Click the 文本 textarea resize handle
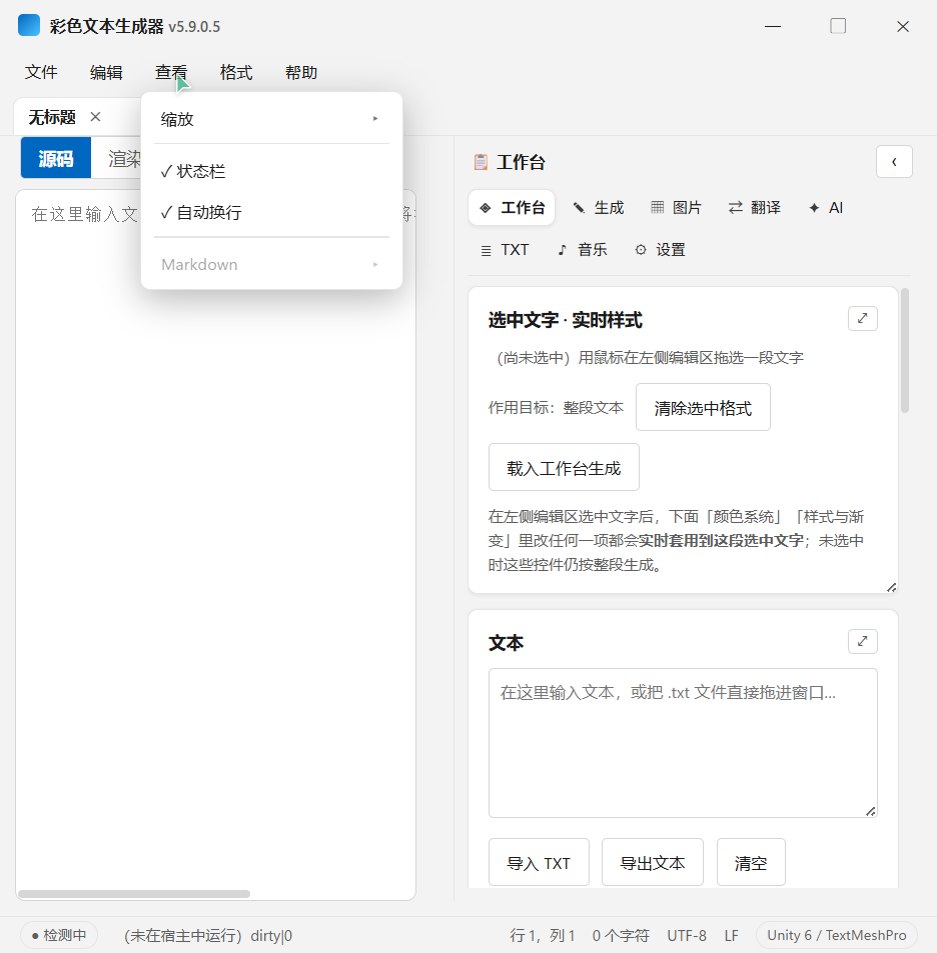This screenshot has width=937, height=953. coord(871,811)
